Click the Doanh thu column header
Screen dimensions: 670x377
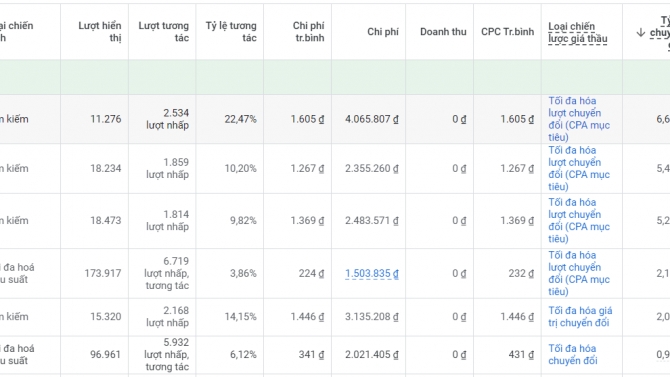[x=443, y=32]
